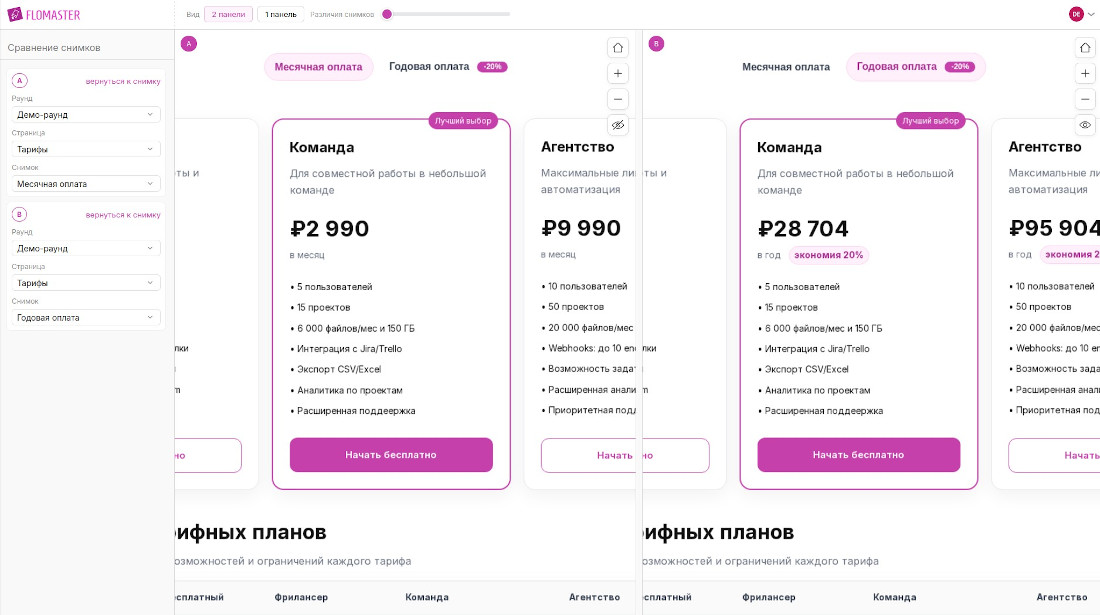Switch view to «1 панель»
Screen dimensions: 1100x615
280,14
